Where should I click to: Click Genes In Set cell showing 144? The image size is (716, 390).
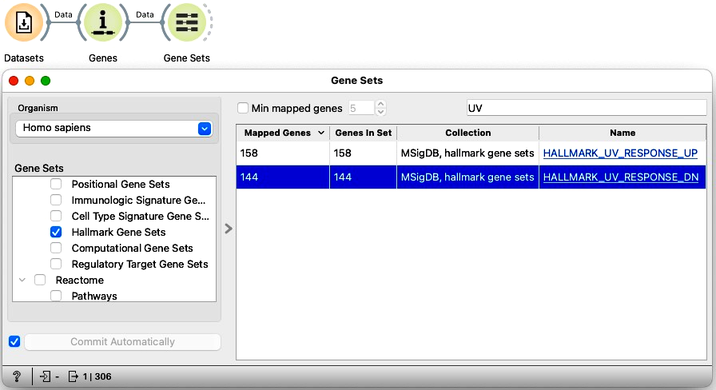click(x=363, y=177)
